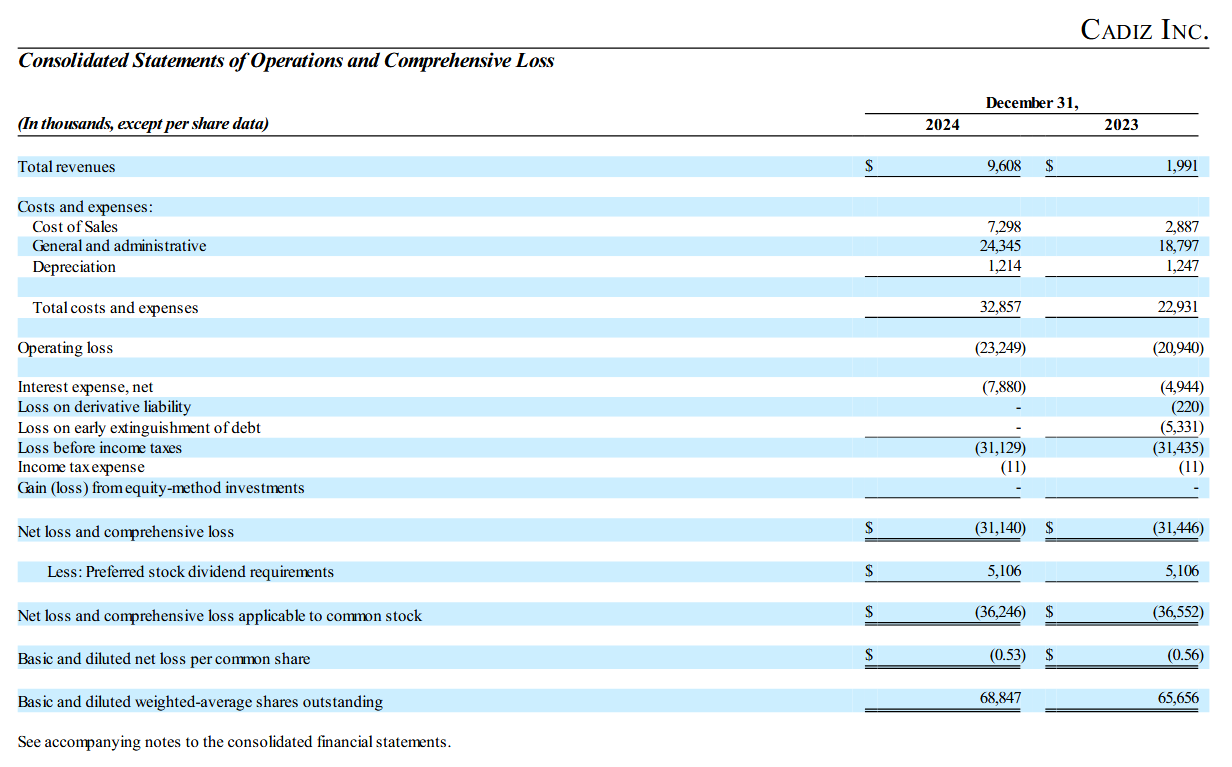Select depreciation value 1,214
1232x767 pixels.
pyautogui.click(x=1004, y=267)
